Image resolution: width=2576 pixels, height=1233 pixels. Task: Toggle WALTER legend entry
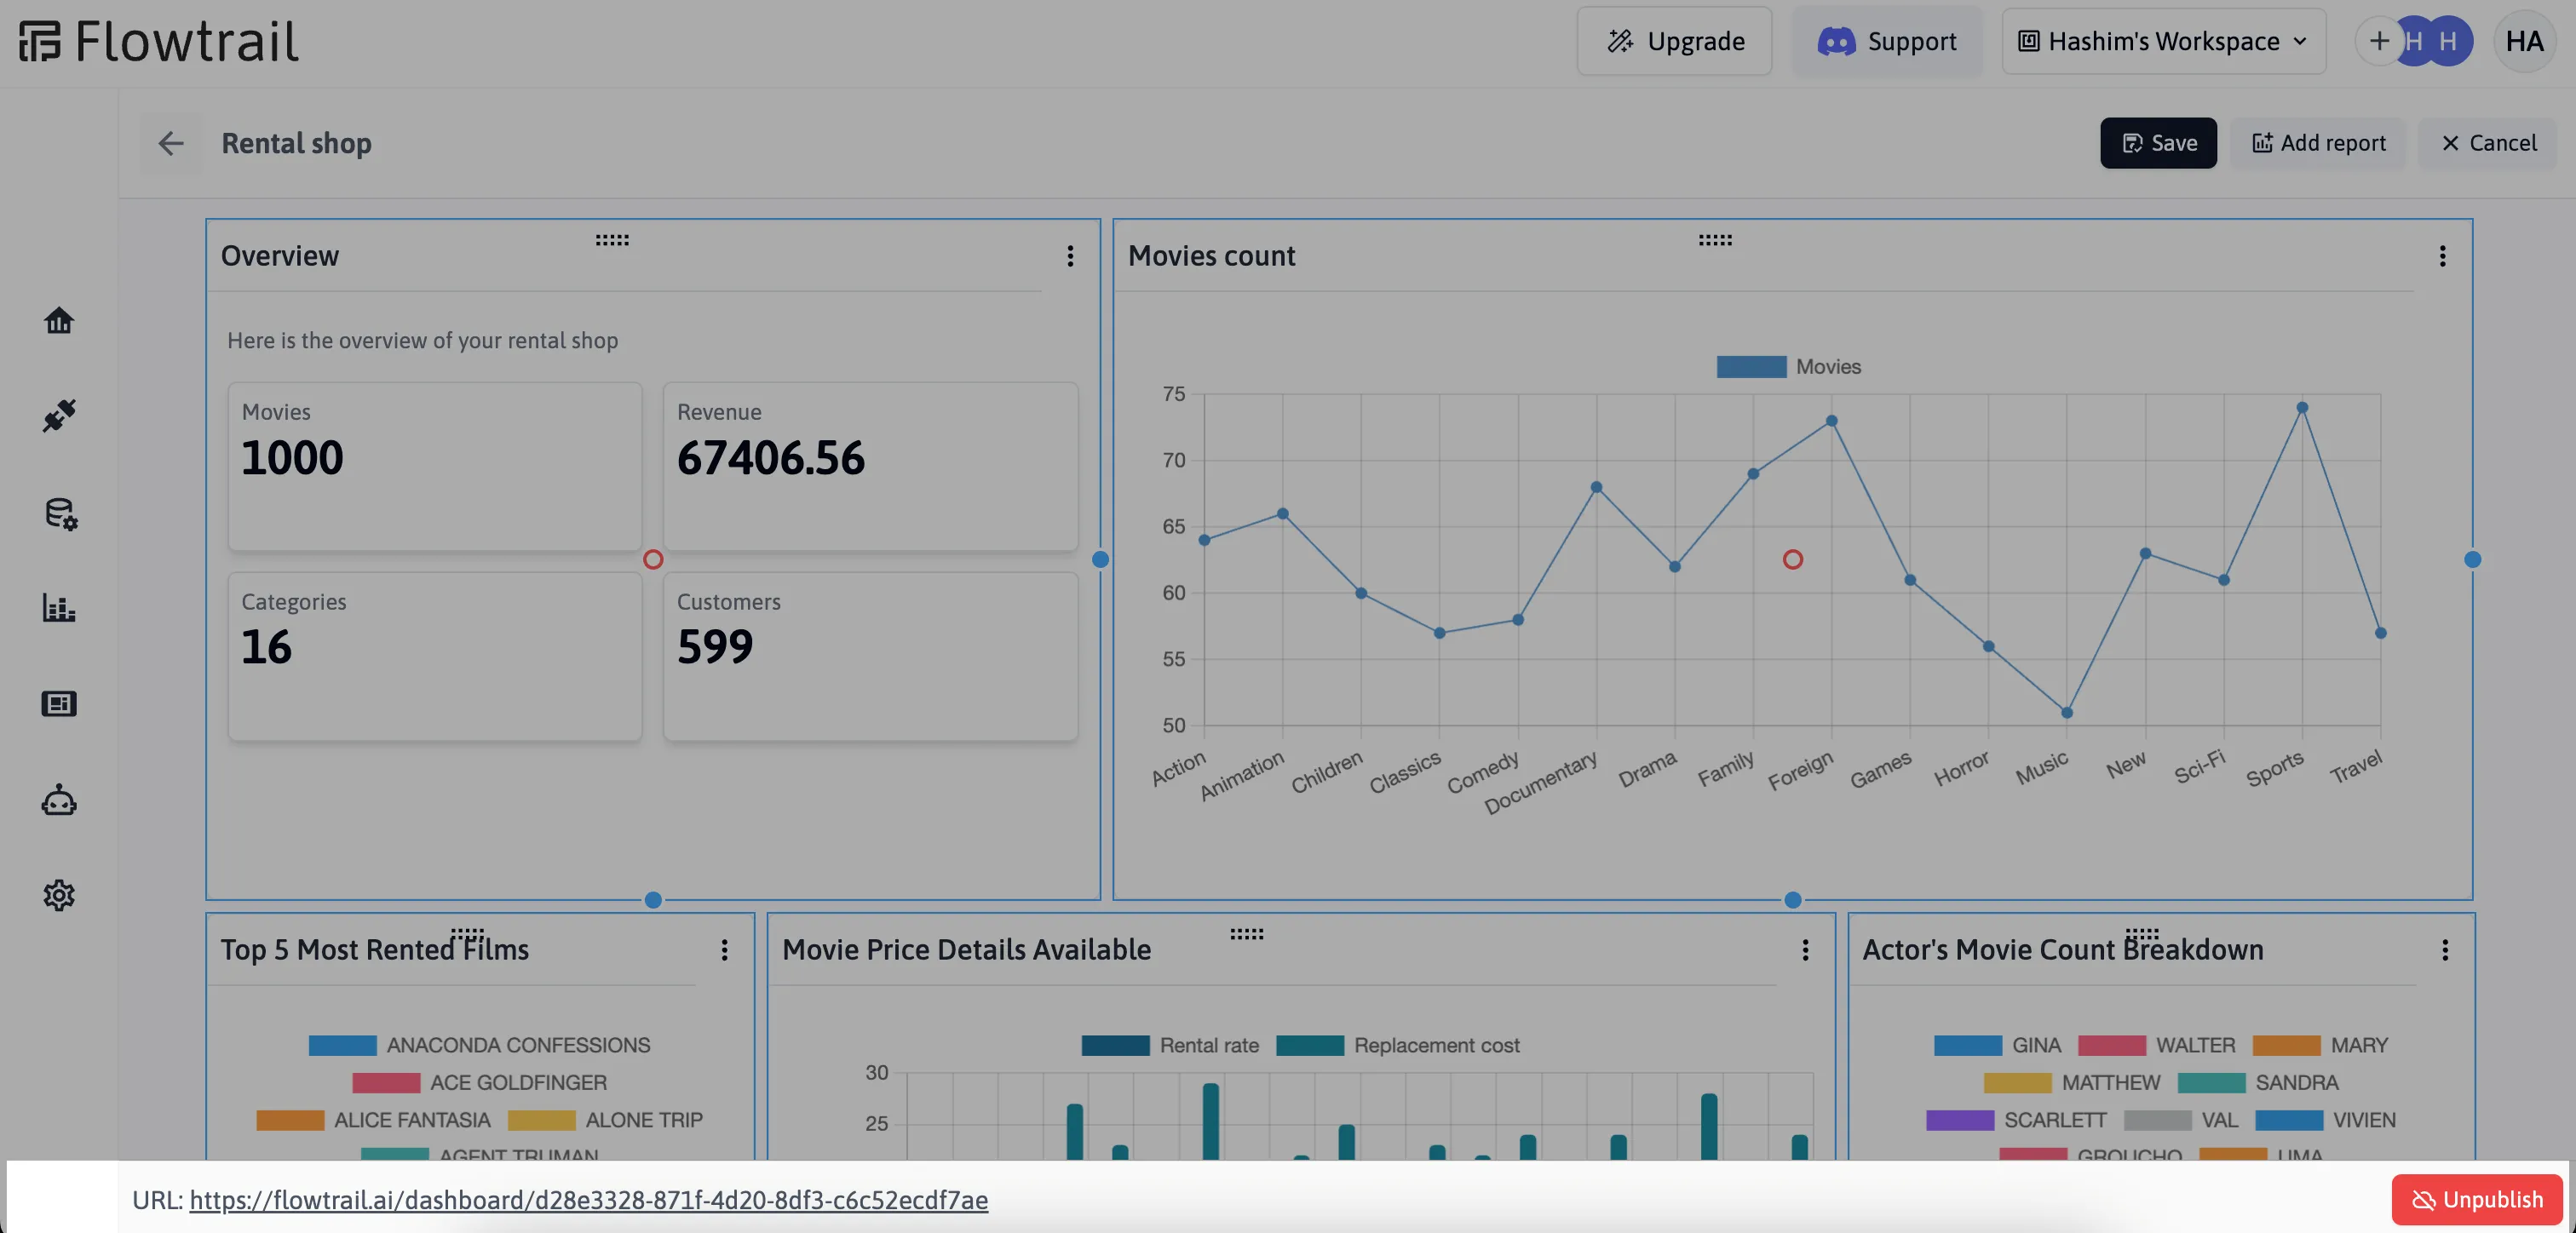click(x=2156, y=1045)
